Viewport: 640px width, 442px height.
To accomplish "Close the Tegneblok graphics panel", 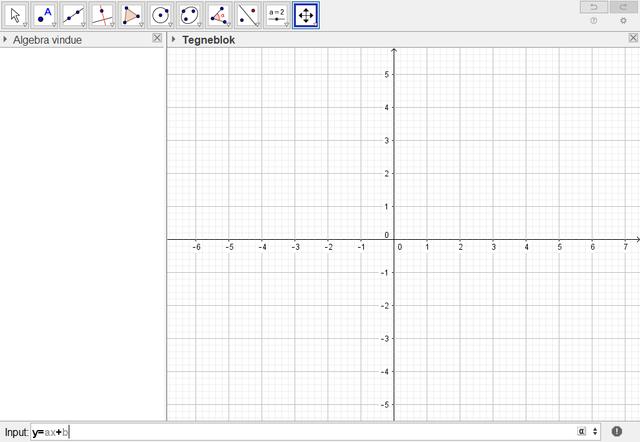I will [x=633, y=38].
